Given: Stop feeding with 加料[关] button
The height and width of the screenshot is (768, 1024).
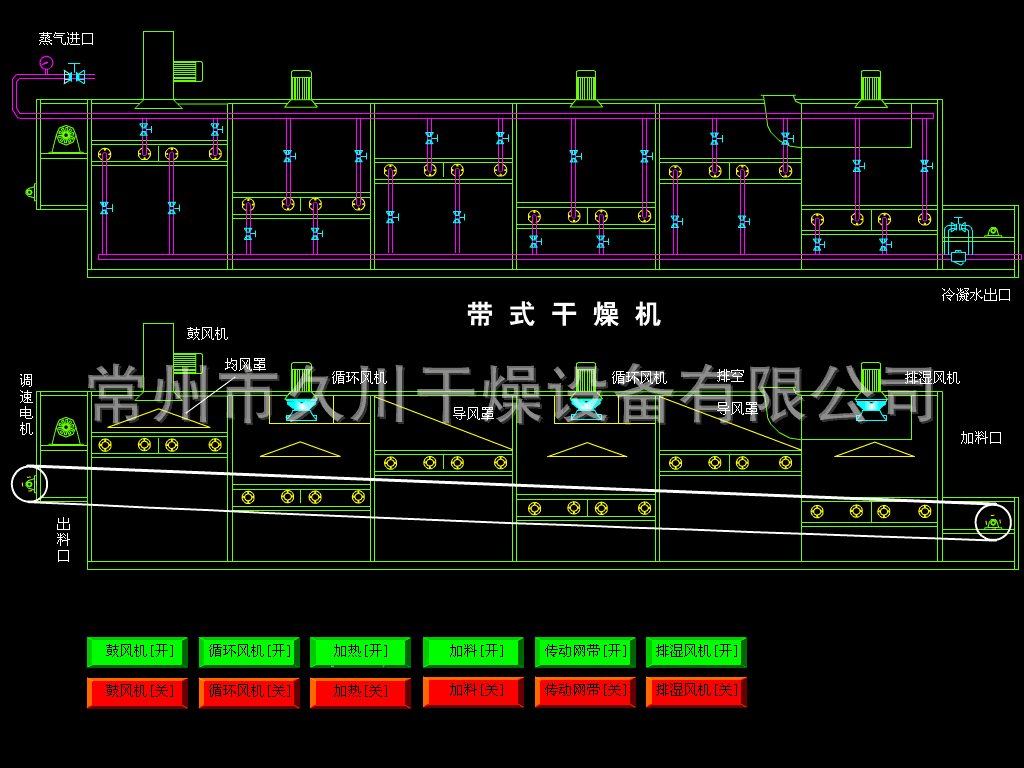Looking at the screenshot, I should click(473, 692).
